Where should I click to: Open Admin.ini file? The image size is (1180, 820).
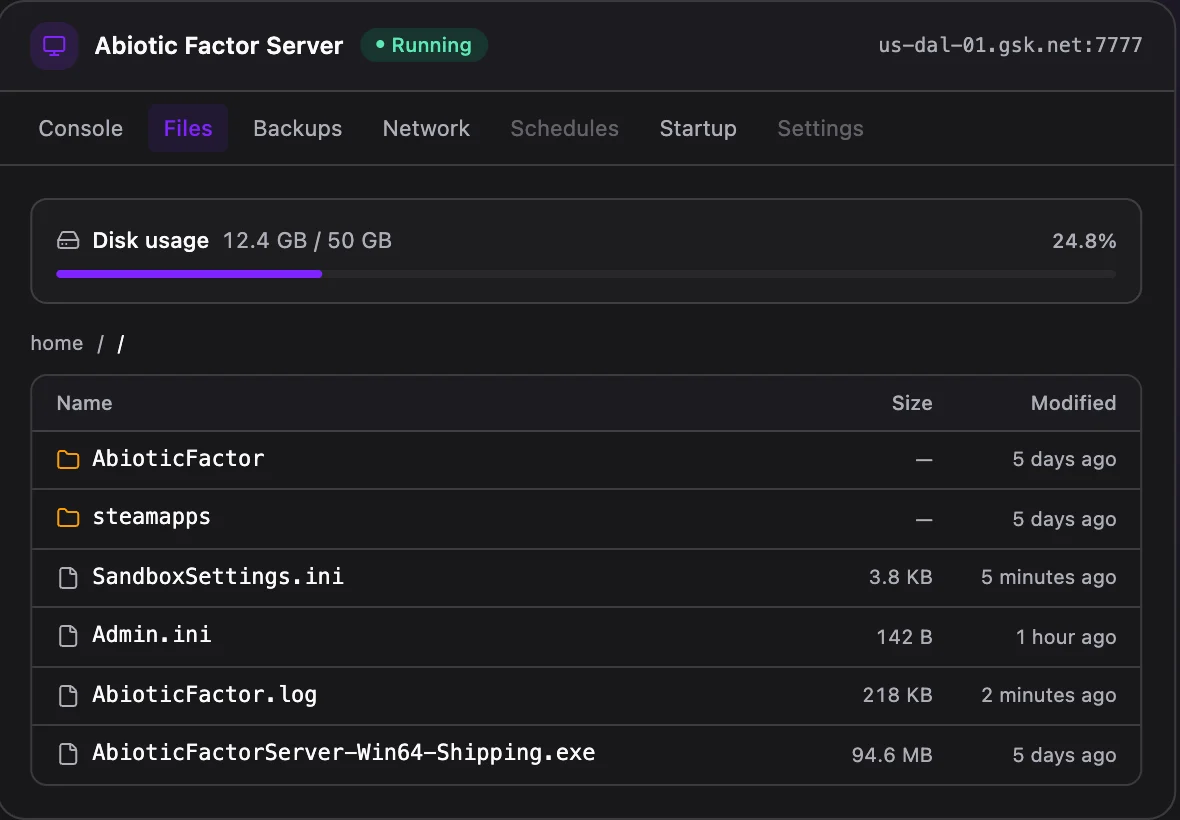[151, 635]
